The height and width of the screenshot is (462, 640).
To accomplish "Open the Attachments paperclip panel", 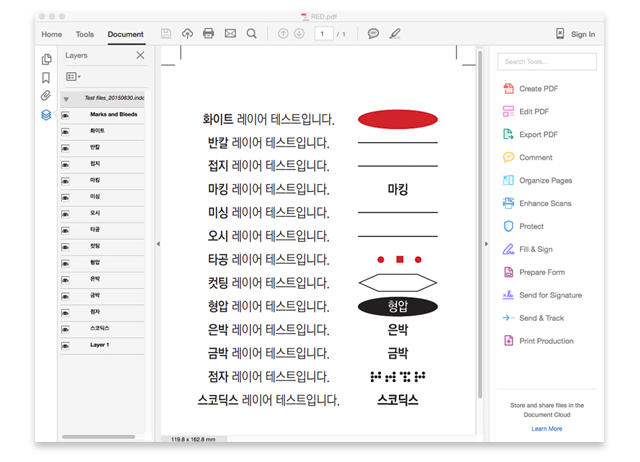I will click(x=46, y=96).
